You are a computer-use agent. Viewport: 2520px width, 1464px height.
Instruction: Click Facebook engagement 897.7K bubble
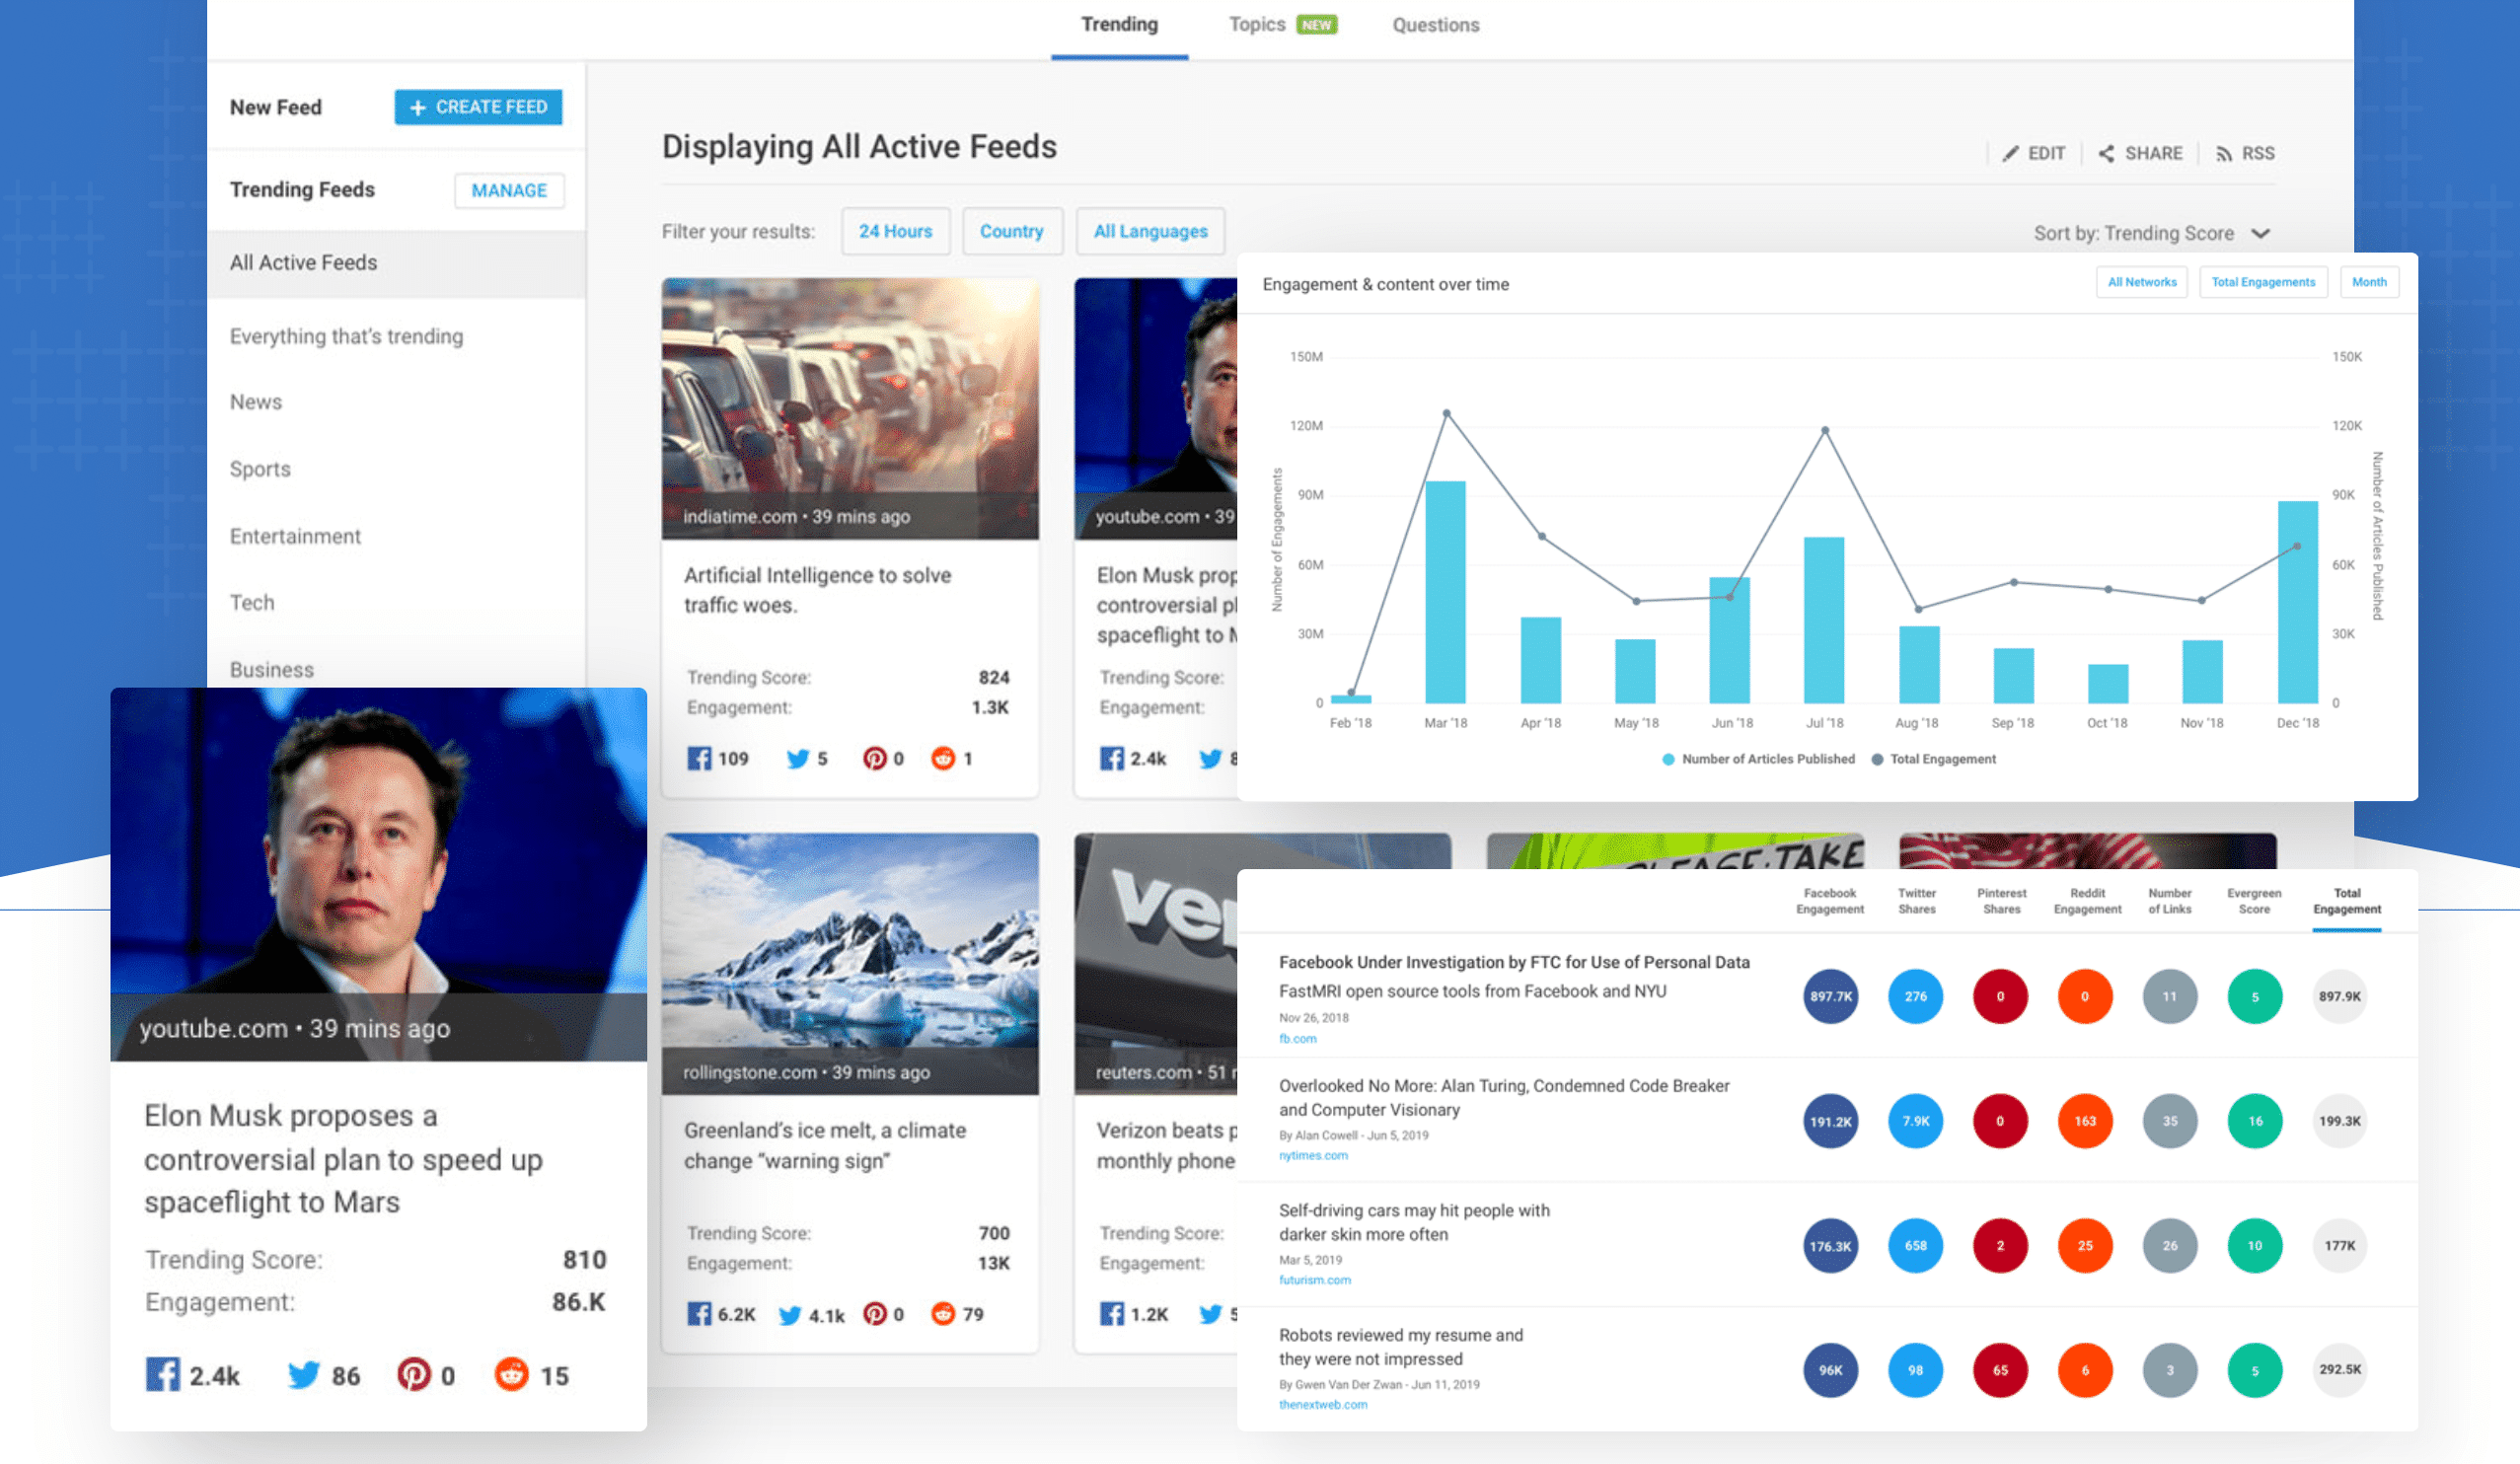click(1830, 996)
